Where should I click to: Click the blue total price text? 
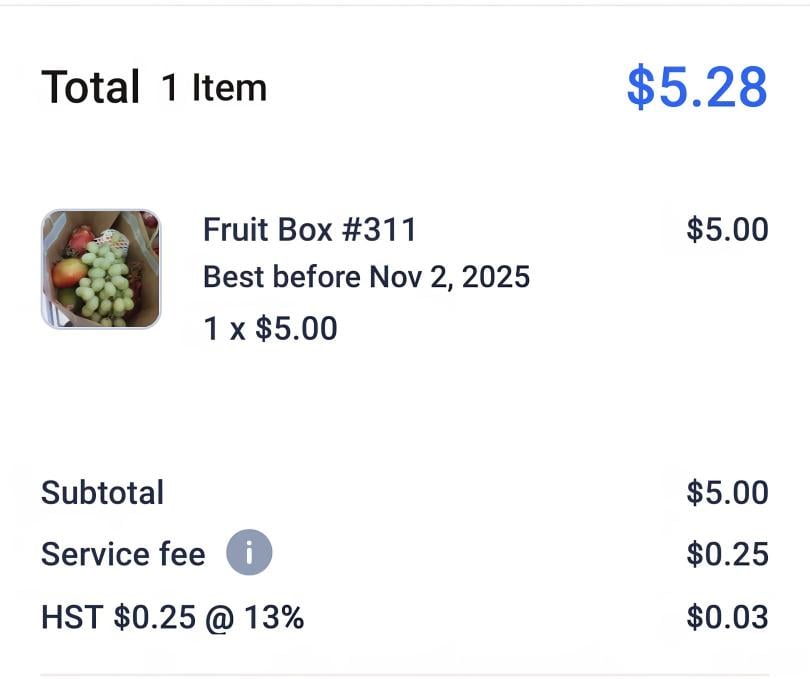pos(697,87)
